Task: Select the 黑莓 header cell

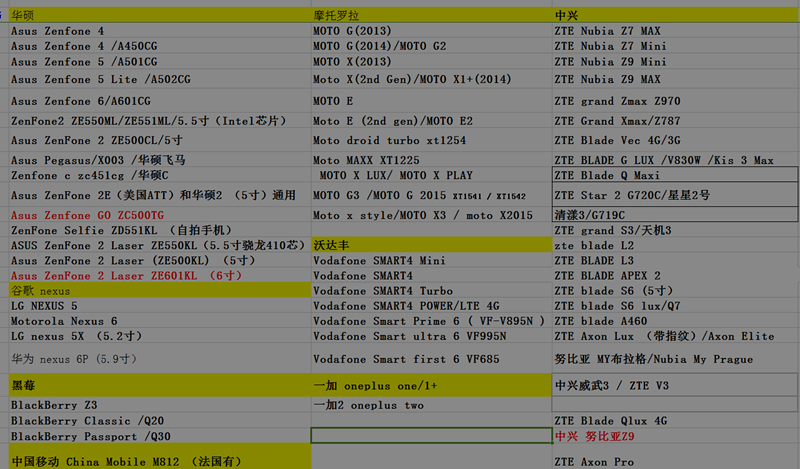Action: [x=160, y=385]
